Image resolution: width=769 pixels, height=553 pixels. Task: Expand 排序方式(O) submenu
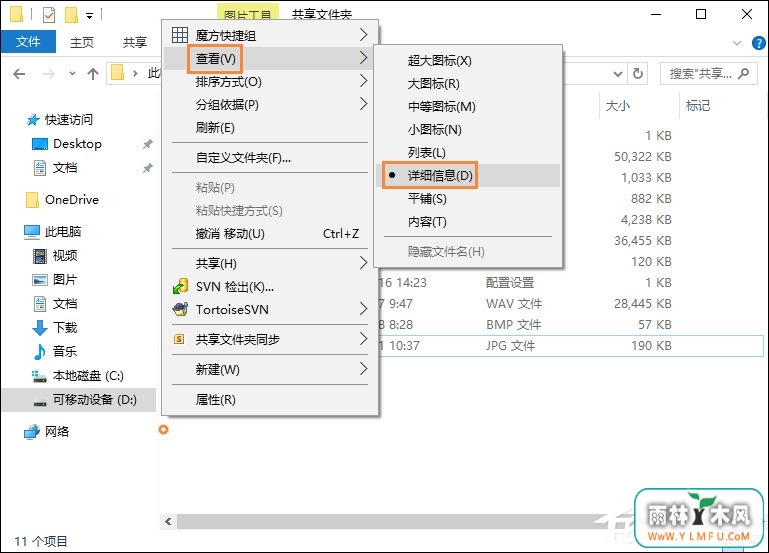[x=270, y=81]
